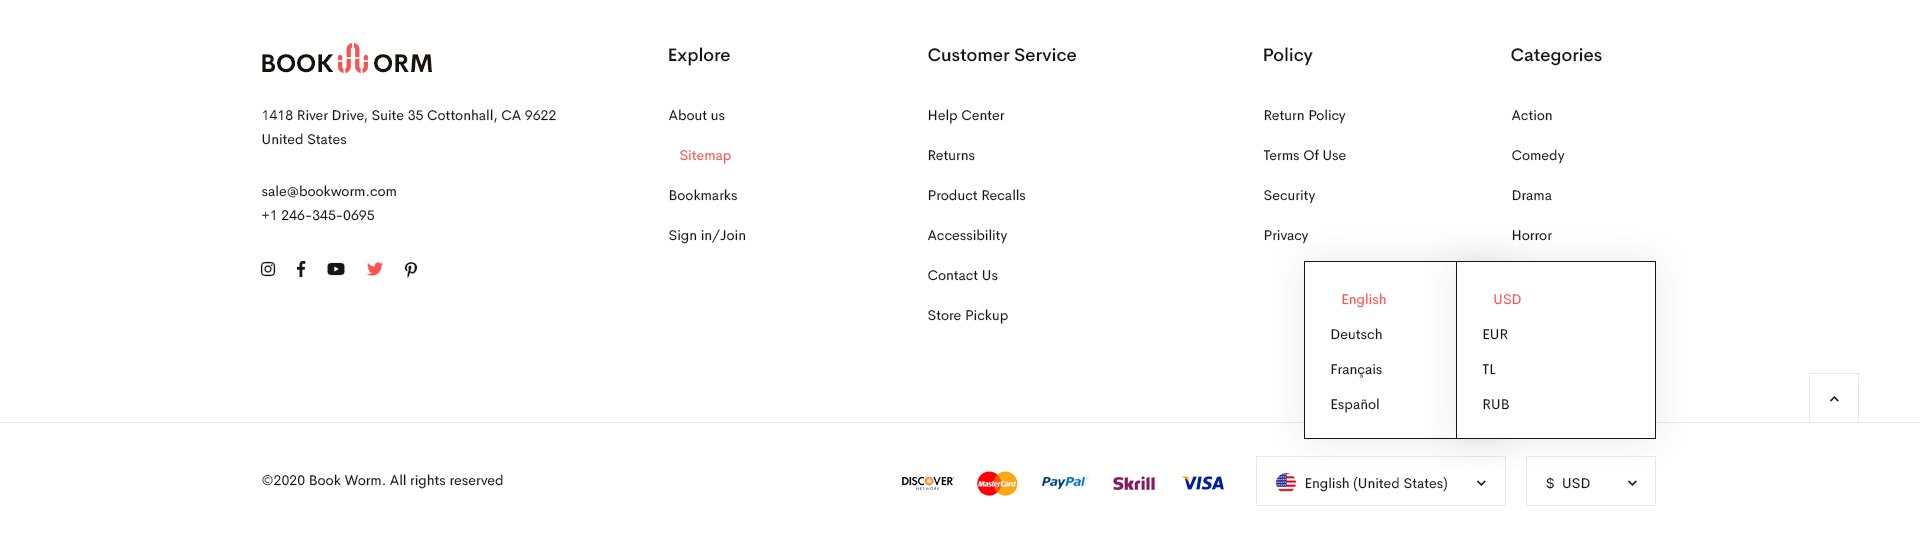This screenshot has width=1920, height=539.
Task: Collapse the USD currency dropdown
Action: click(1590, 482)
